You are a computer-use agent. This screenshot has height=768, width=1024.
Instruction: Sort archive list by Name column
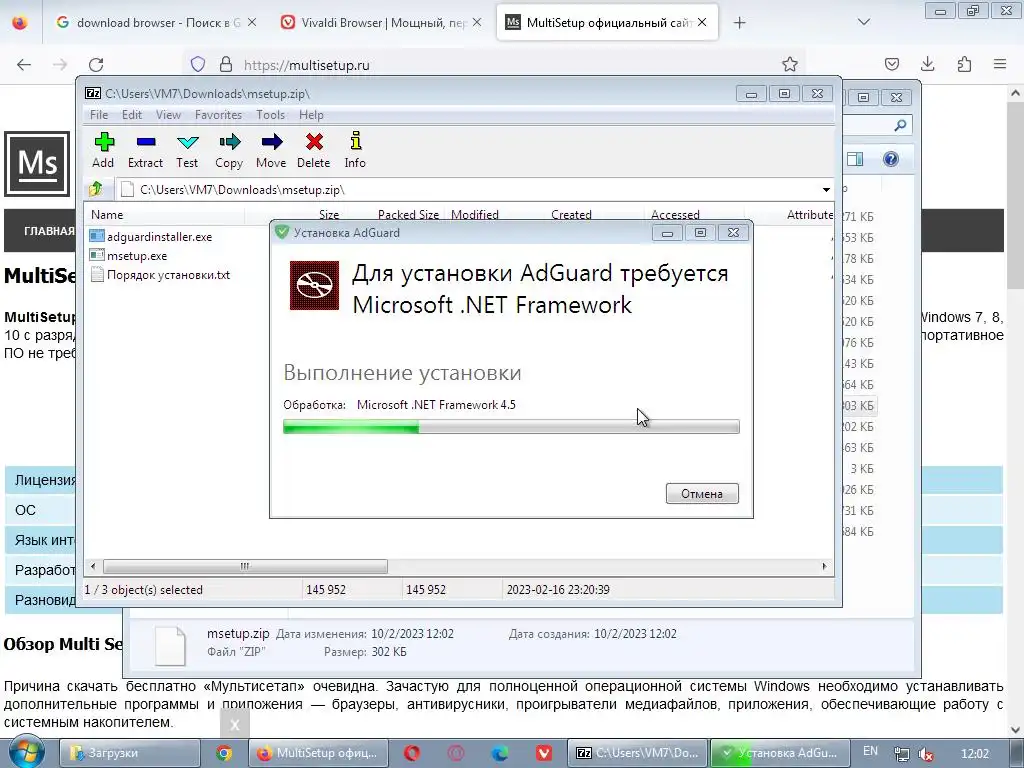107,215
